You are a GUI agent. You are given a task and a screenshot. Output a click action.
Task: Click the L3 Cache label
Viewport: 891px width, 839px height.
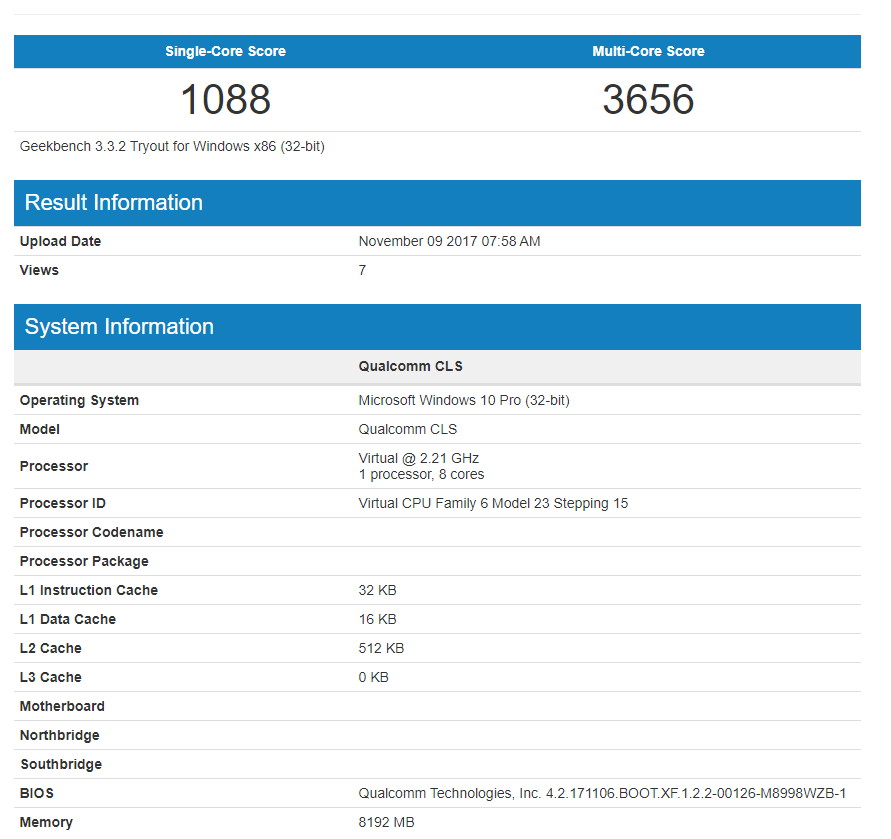(x=51, y=678)
